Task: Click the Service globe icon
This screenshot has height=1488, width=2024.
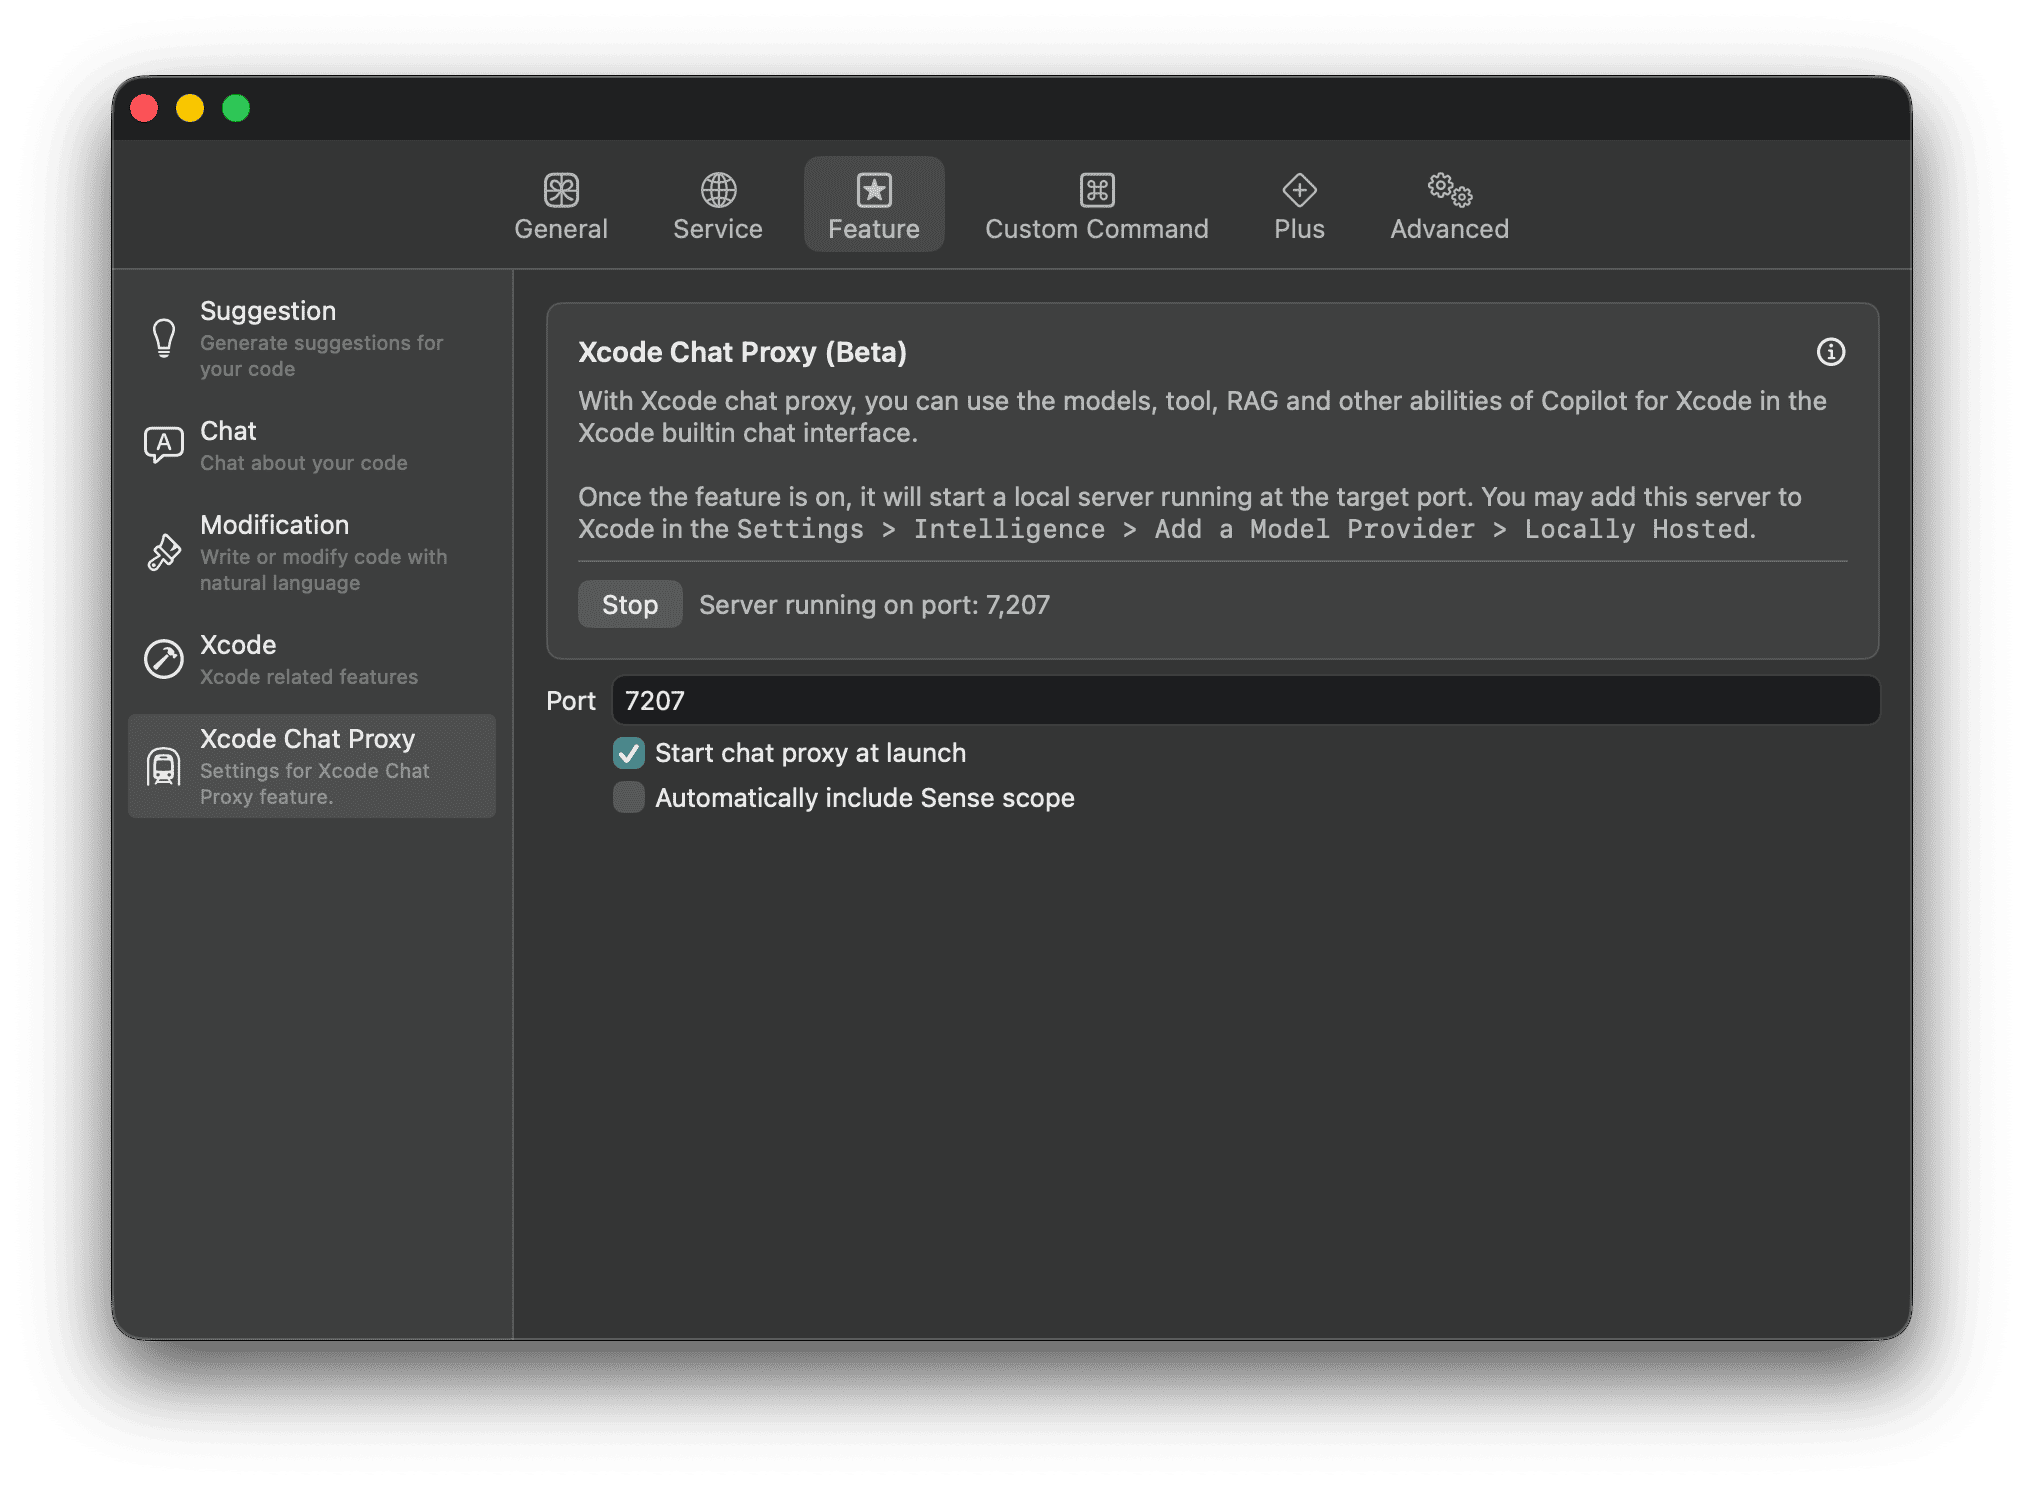Action: pos(716,189)
